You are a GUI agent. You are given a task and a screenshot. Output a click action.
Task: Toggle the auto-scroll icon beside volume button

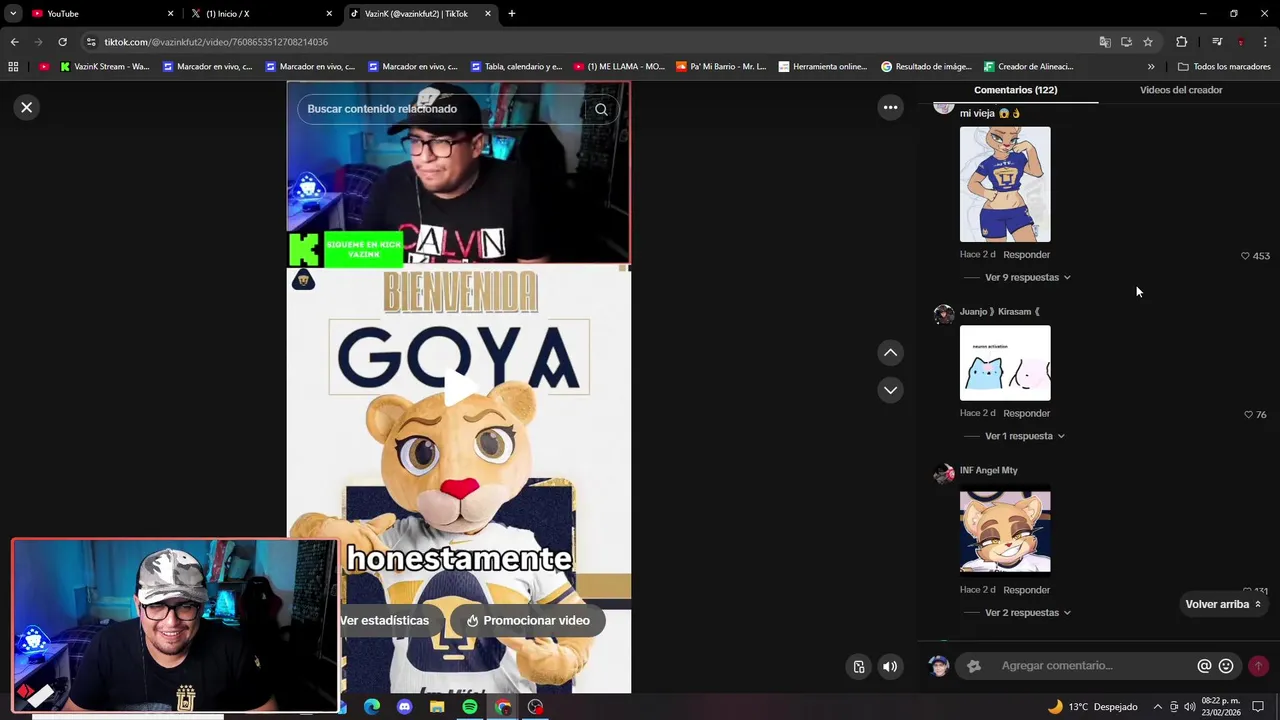click(859, 667)
